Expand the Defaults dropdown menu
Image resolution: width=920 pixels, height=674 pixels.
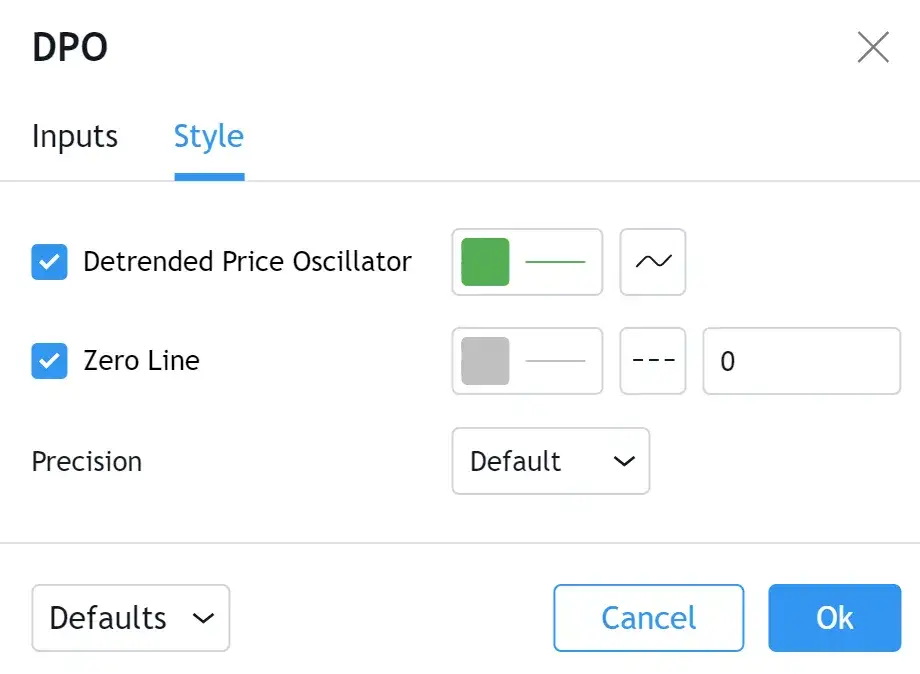coord(130,618)
